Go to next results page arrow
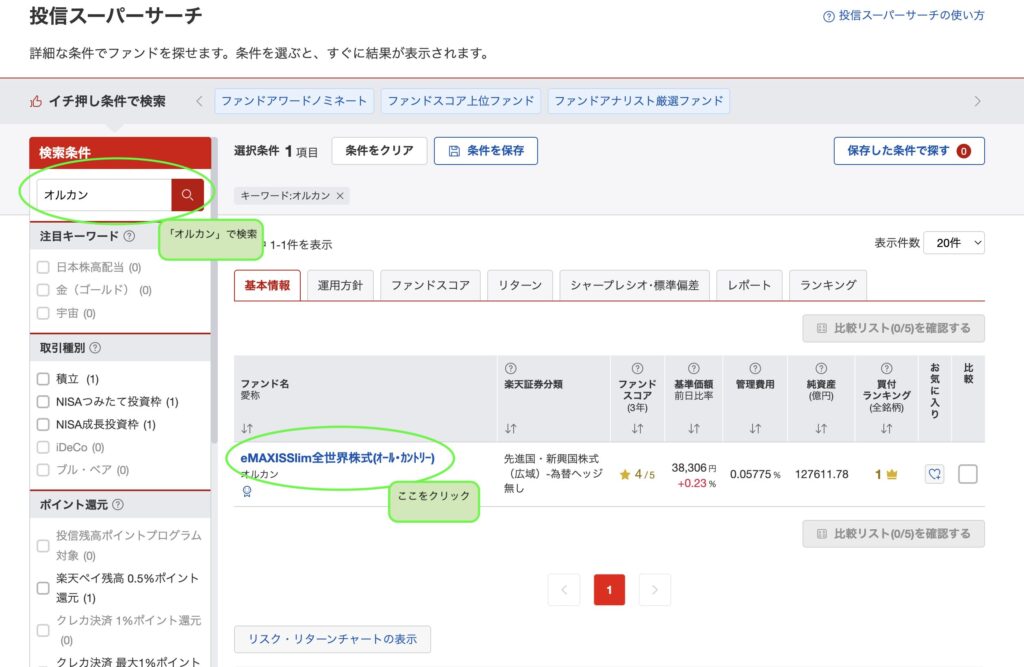Screen dimensions: 1024x667 (654, 590)
